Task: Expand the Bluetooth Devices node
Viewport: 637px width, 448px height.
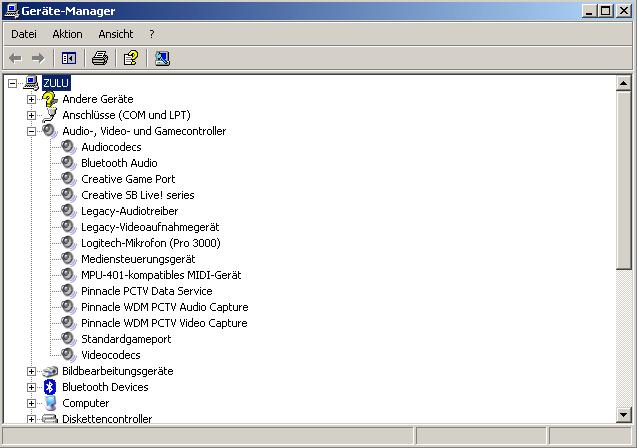Action: coord(31,387)
